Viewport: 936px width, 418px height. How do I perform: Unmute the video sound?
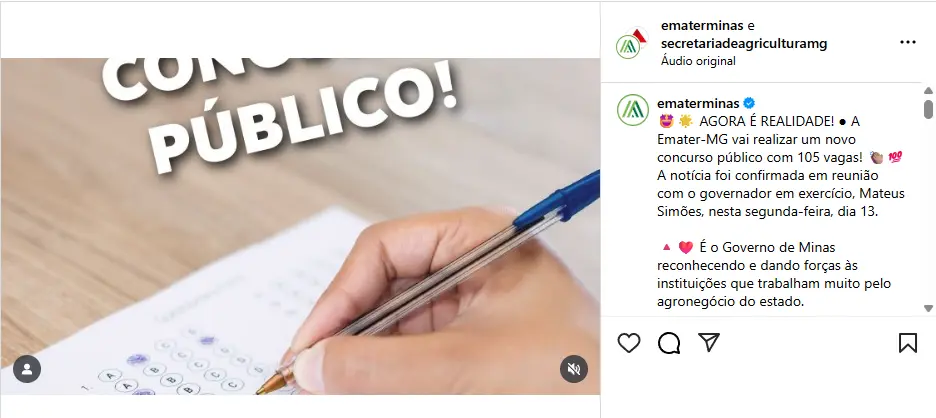tap(574, 369)
